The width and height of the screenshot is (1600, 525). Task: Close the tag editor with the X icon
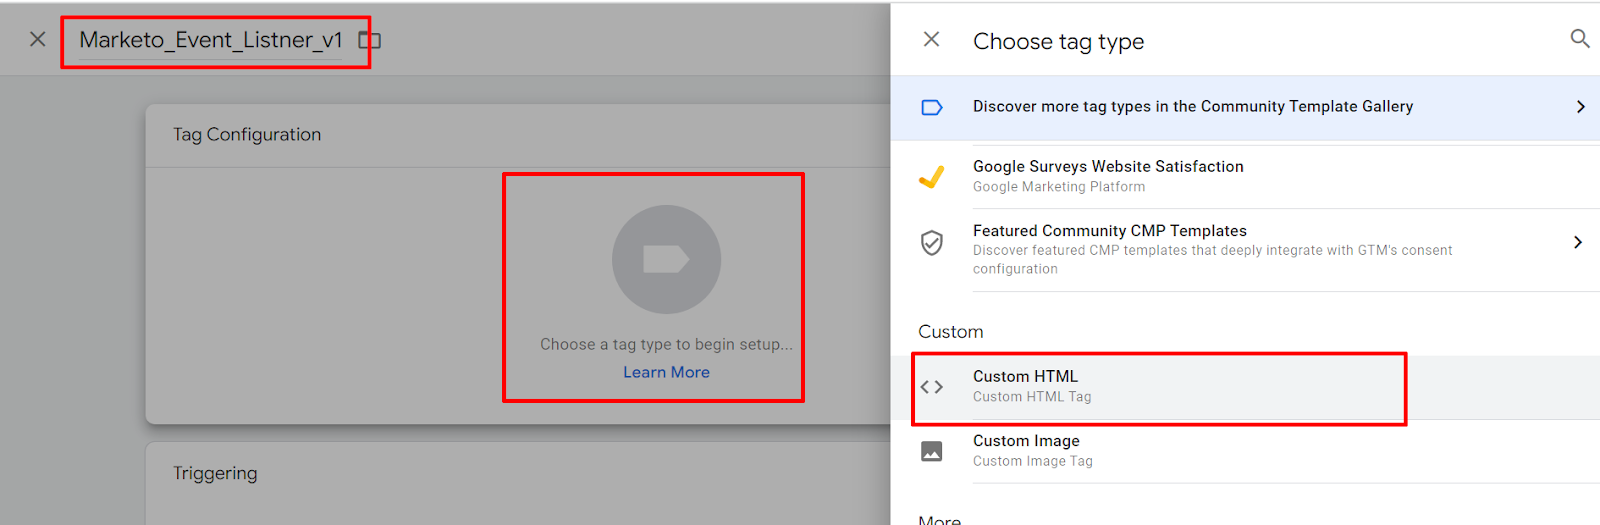pyautogui.click(x=38, y=39)
